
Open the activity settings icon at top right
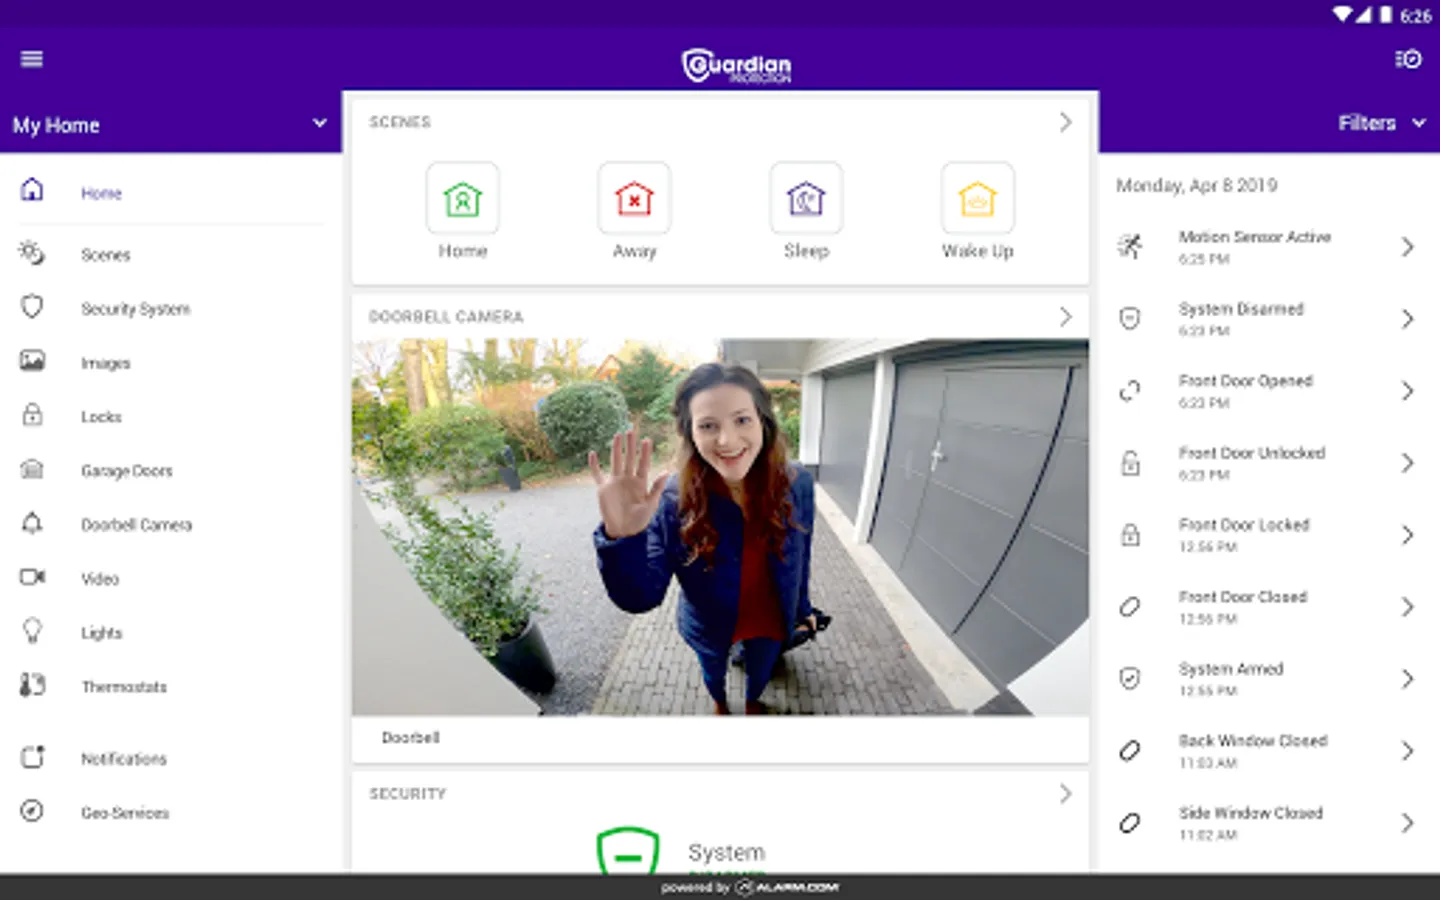[x=1408, y=59]
